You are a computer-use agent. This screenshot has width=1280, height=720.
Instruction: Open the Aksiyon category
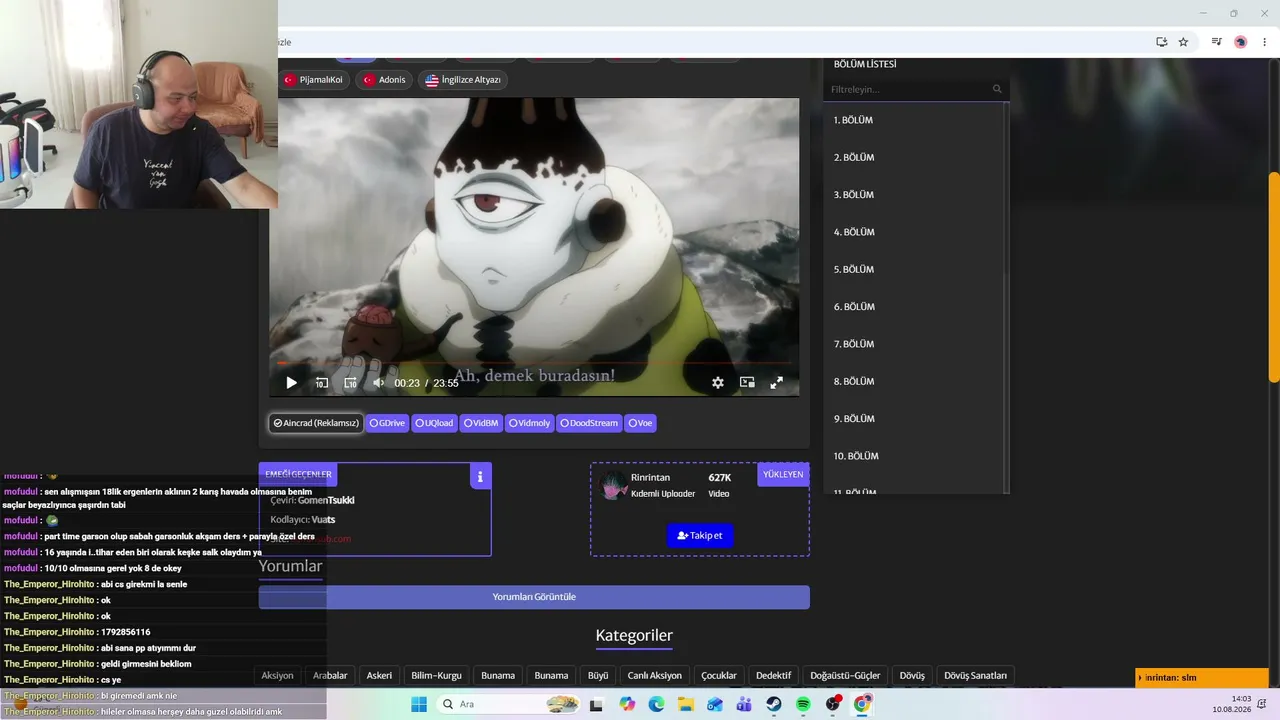tap(278, 675)
